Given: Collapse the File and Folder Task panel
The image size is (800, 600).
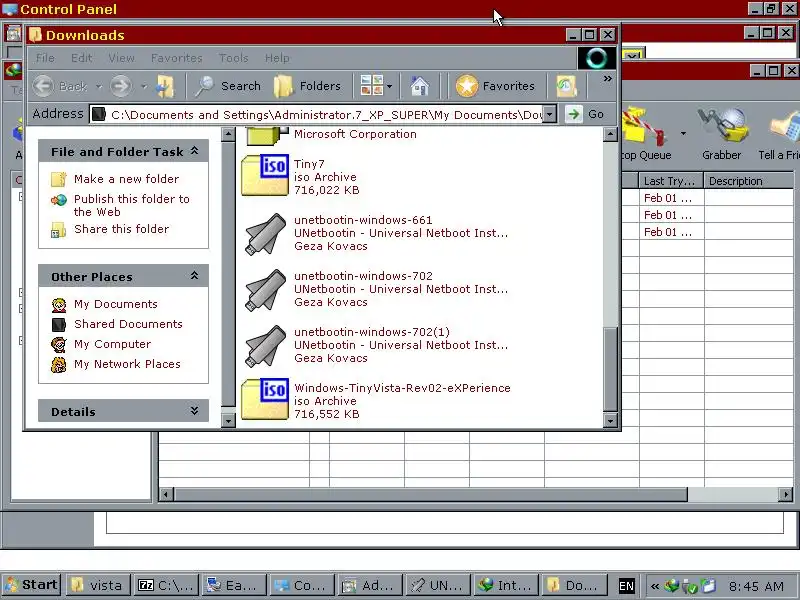Looking at the screenshot, I should (194, 151).
